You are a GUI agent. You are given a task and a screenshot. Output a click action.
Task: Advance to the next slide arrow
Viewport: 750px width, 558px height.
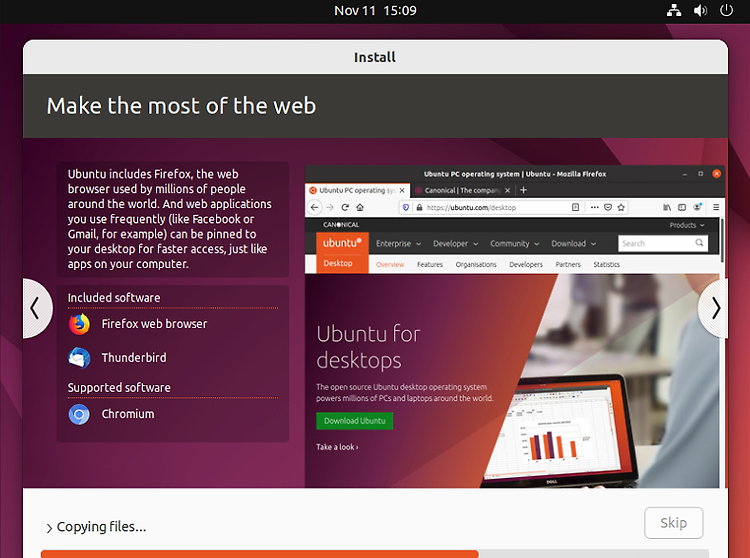[714, 308]
